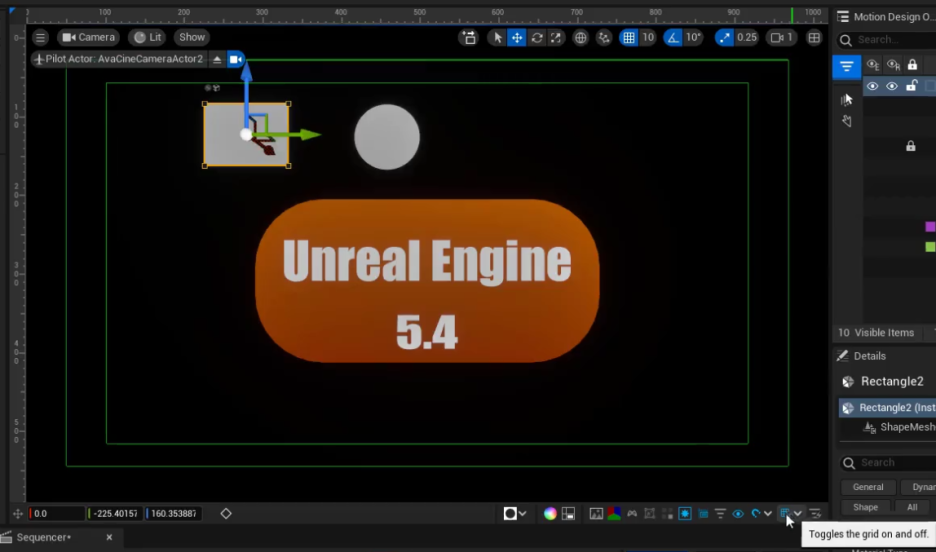Lock the selected outliner row
Image resolution: width=936 pixels, height=552 pixels.
coord(912,87)
